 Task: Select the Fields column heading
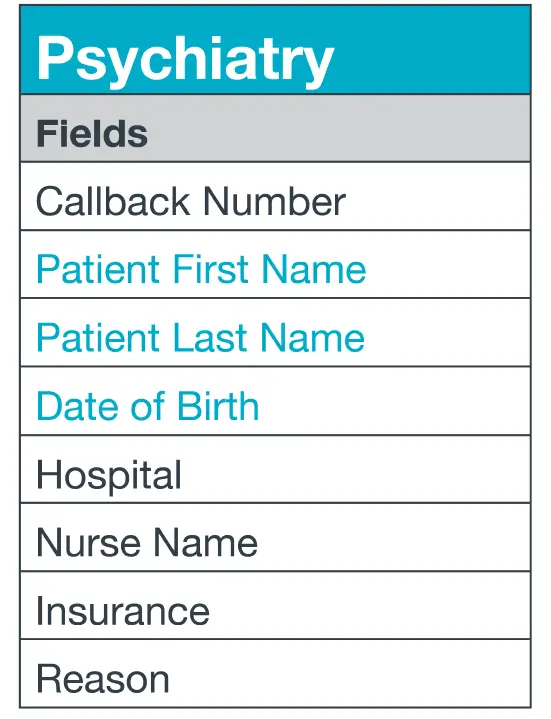pos(92,133)
